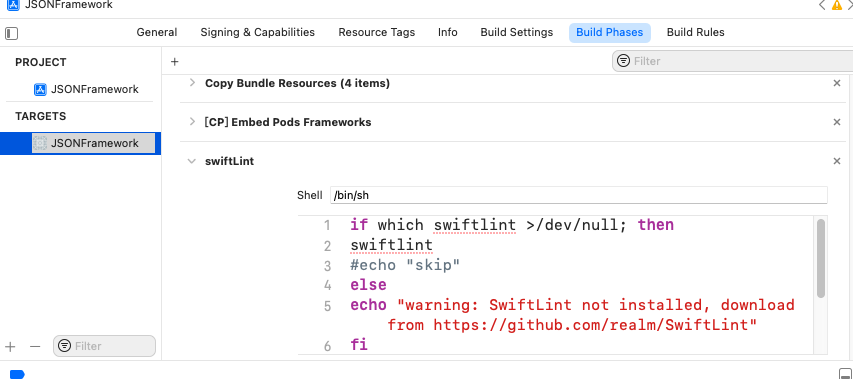Screen dimensions: 853x379
Task: Add a new target with plus button
Action: coord(10,346)
